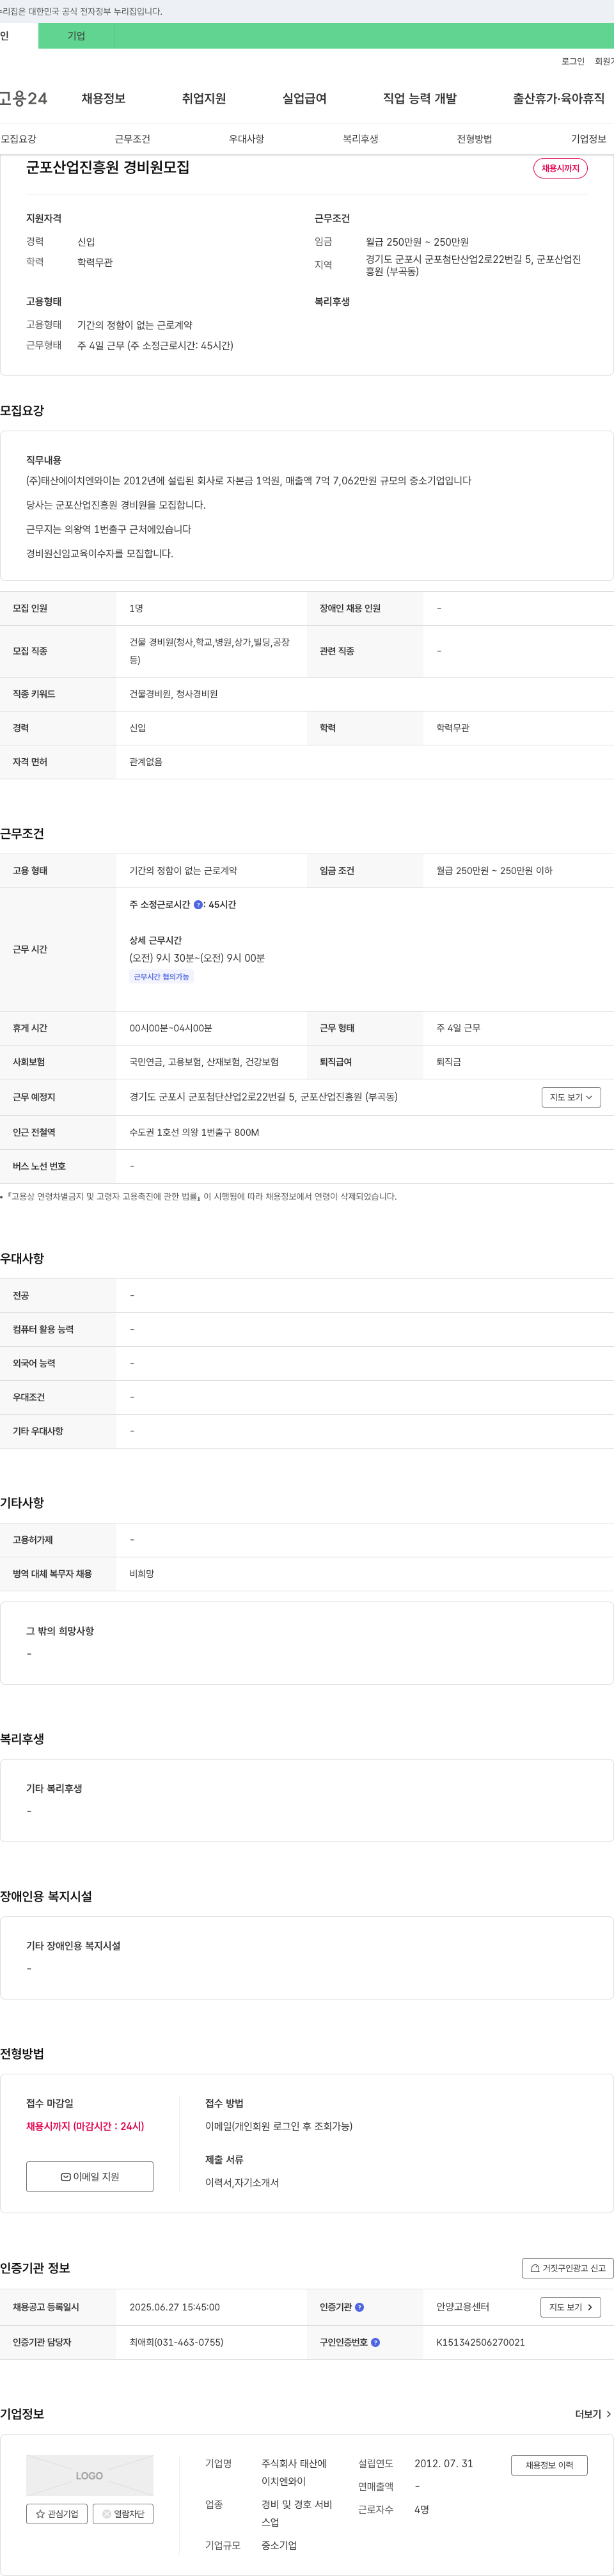
Task: Click registration date 2025.06.27 15:45:00
Action: pos(174,2308)
